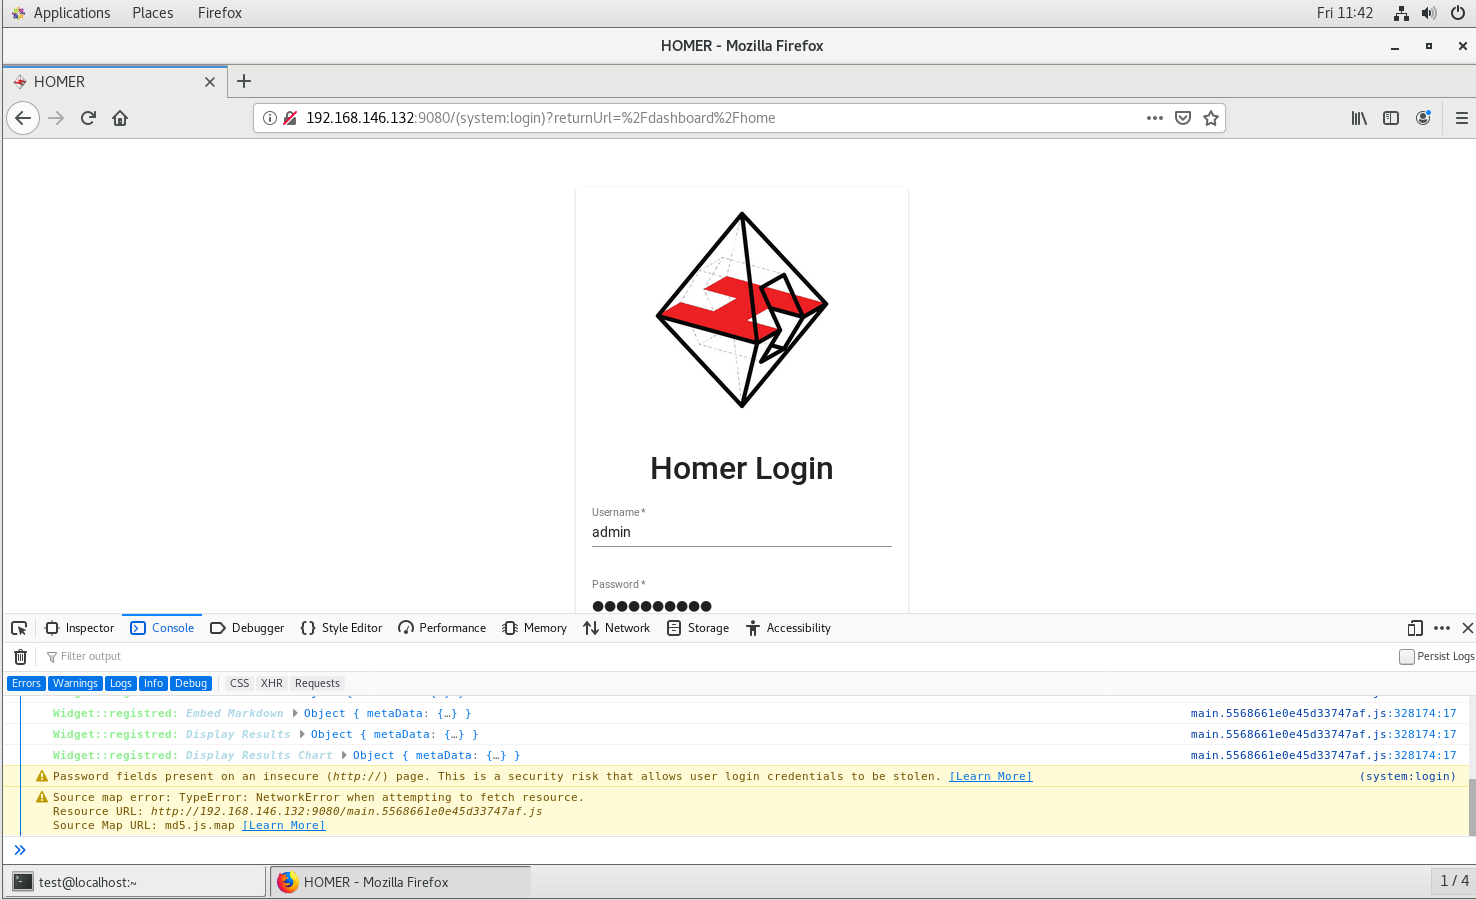
Task: Toggle the browser sidebar icon
Action: (x=1390, y=117)
